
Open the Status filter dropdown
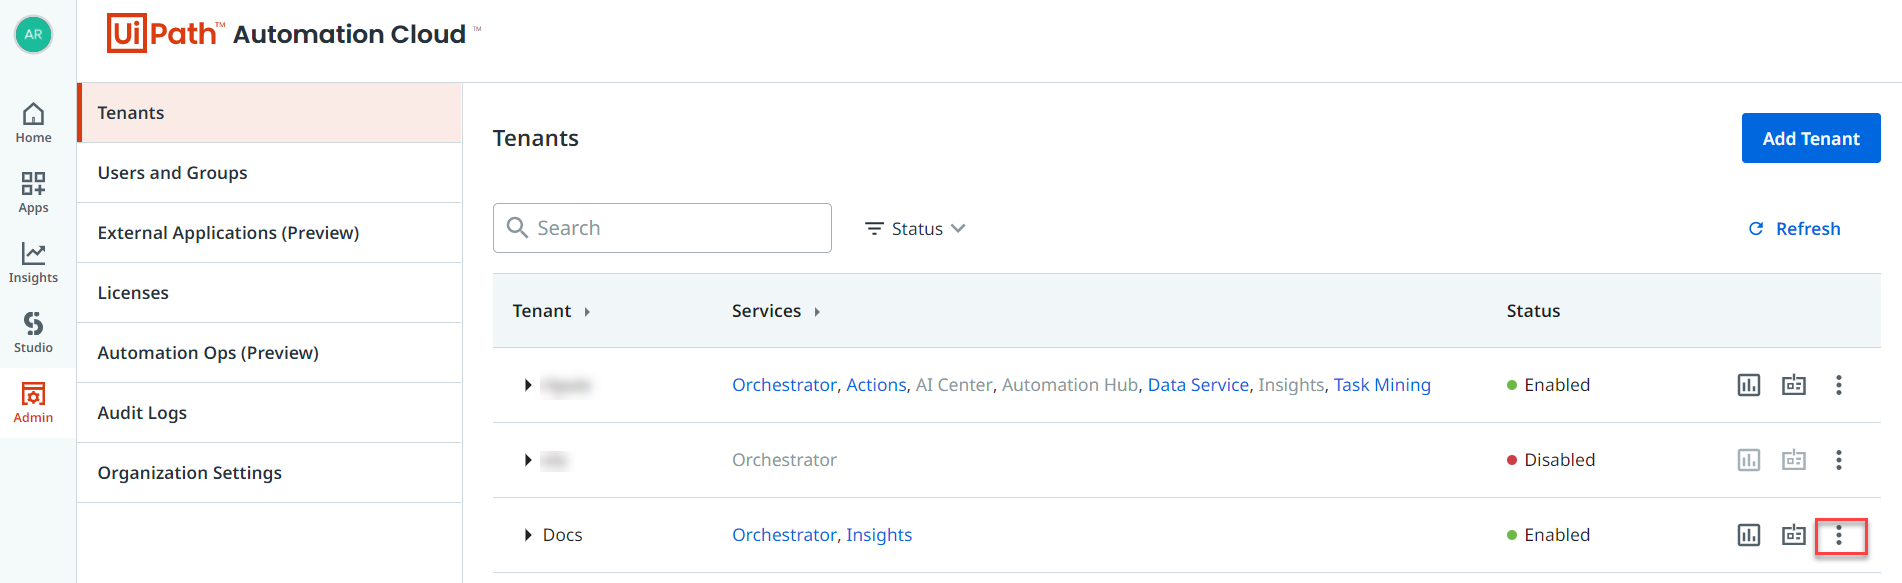(x=915, y=229)
